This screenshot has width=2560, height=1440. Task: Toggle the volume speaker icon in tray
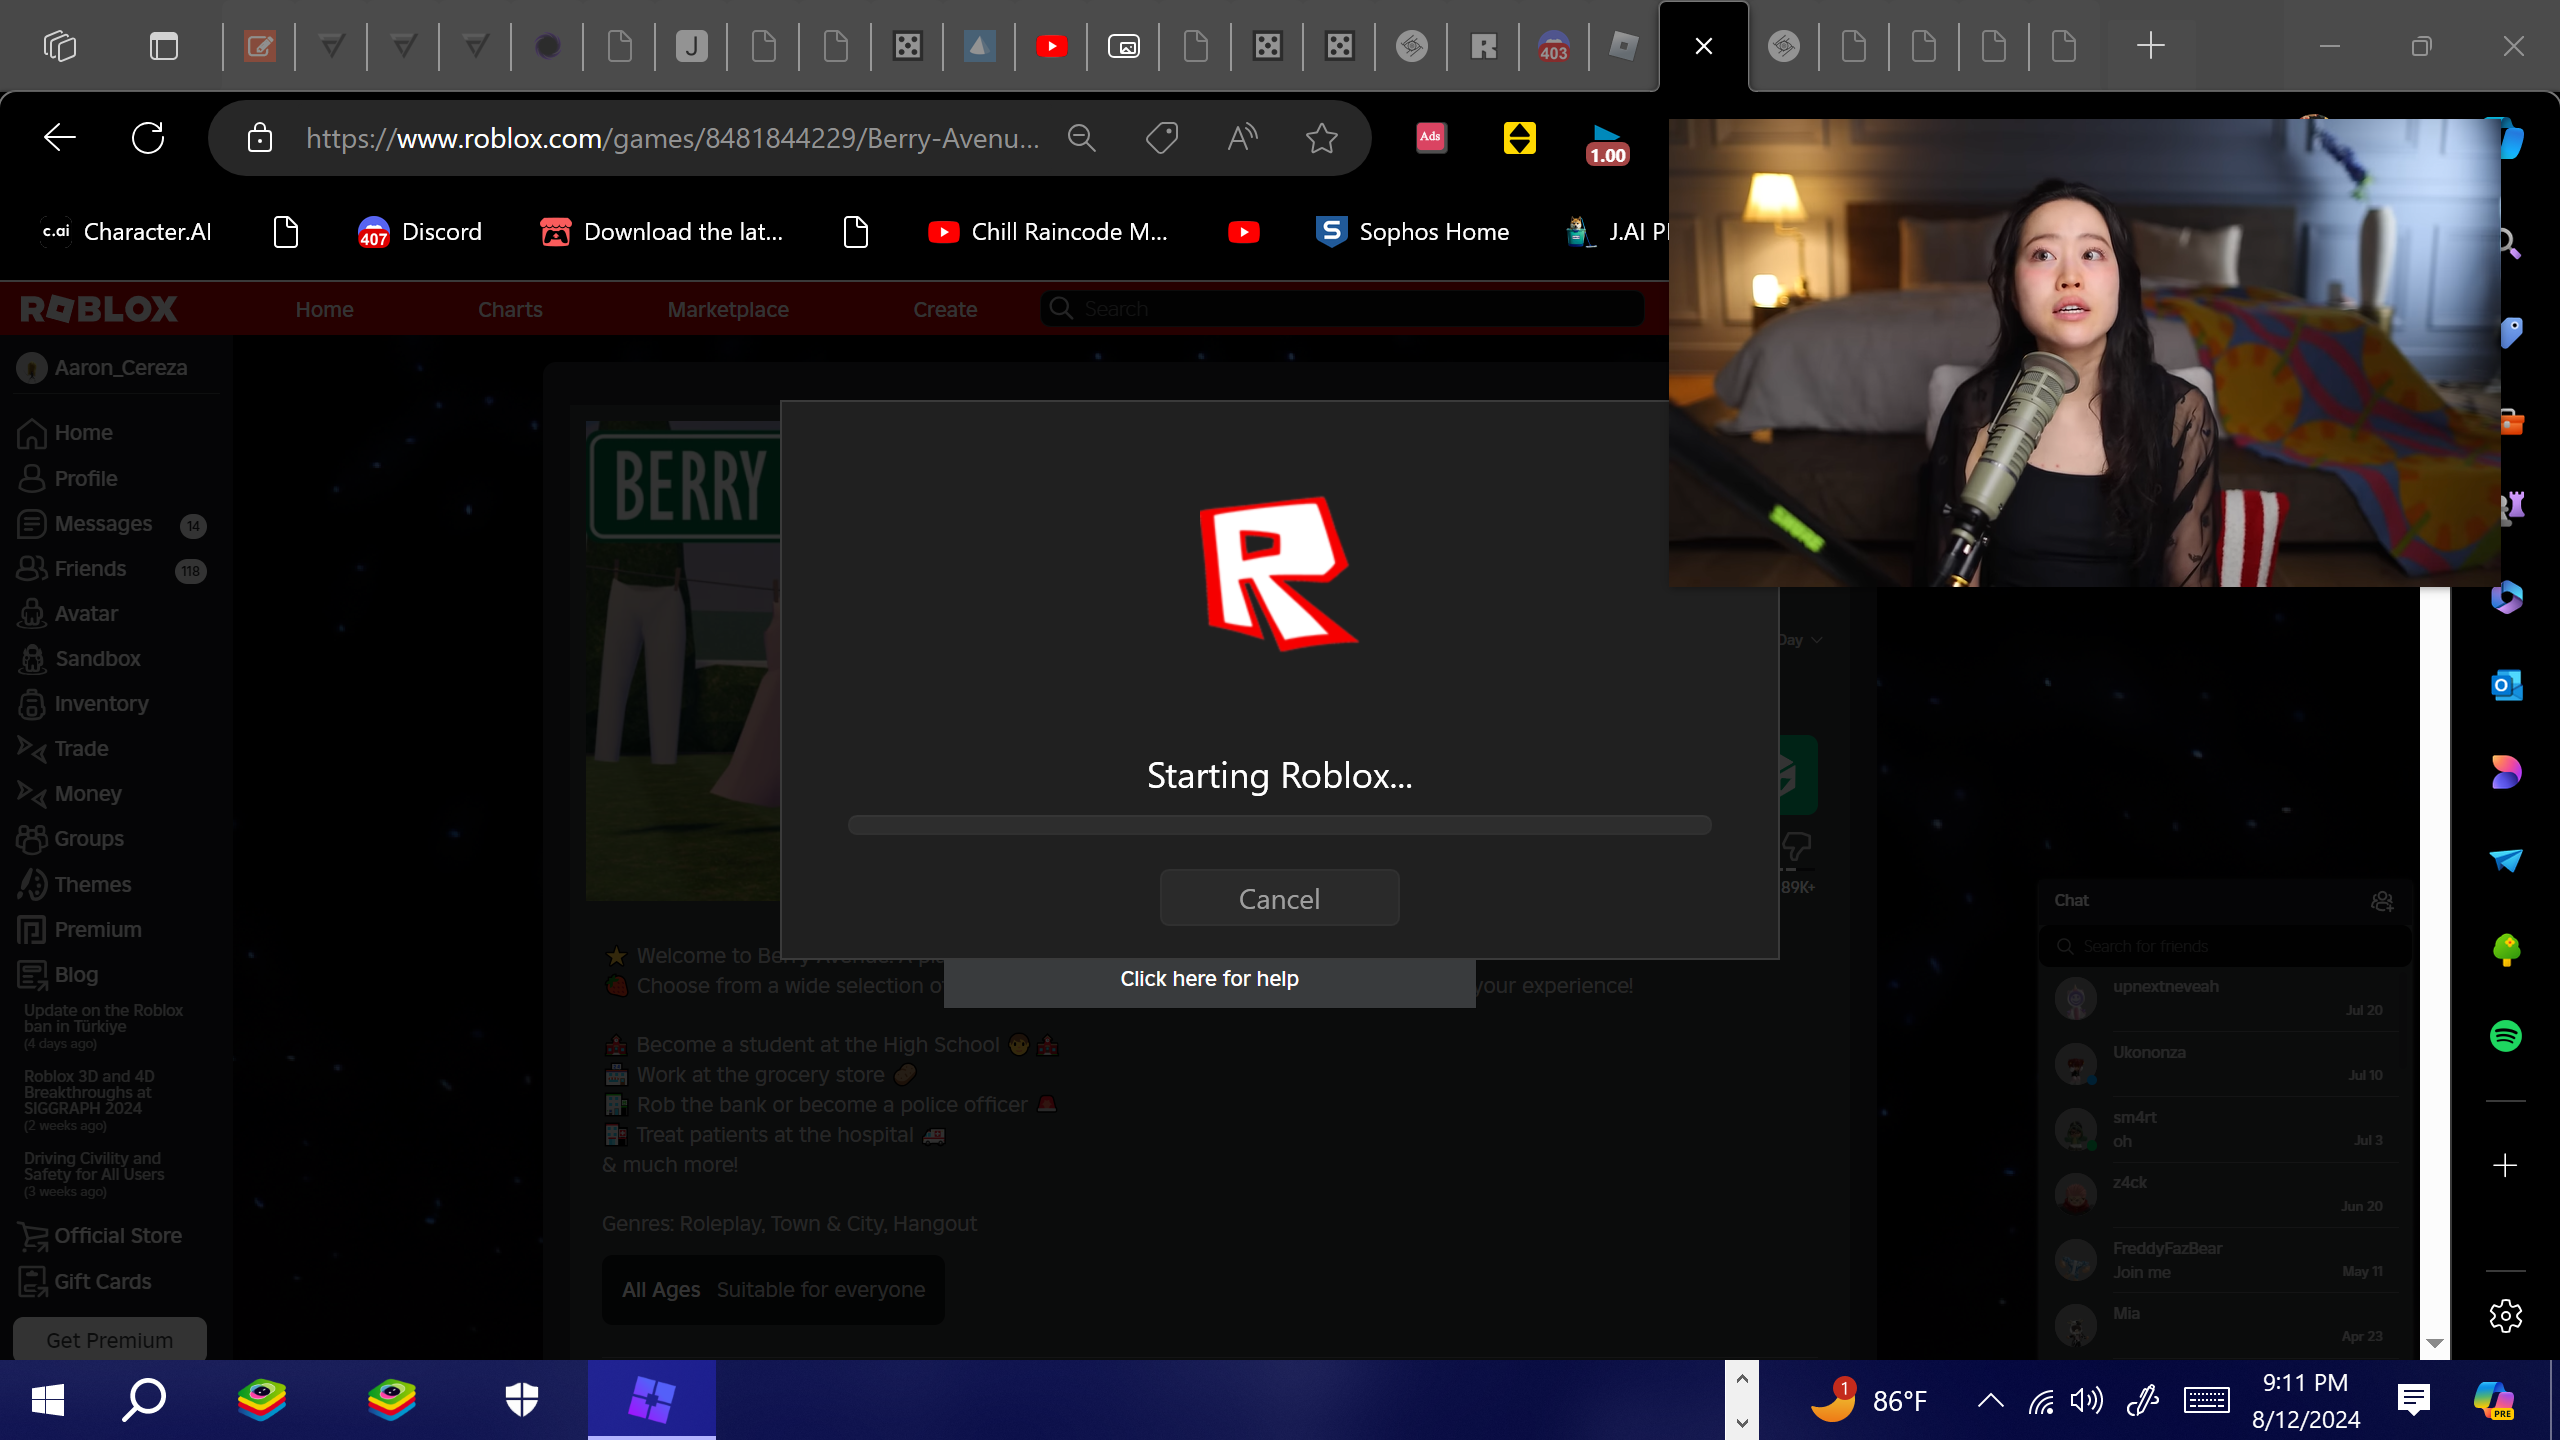tap(2087, 1400)
